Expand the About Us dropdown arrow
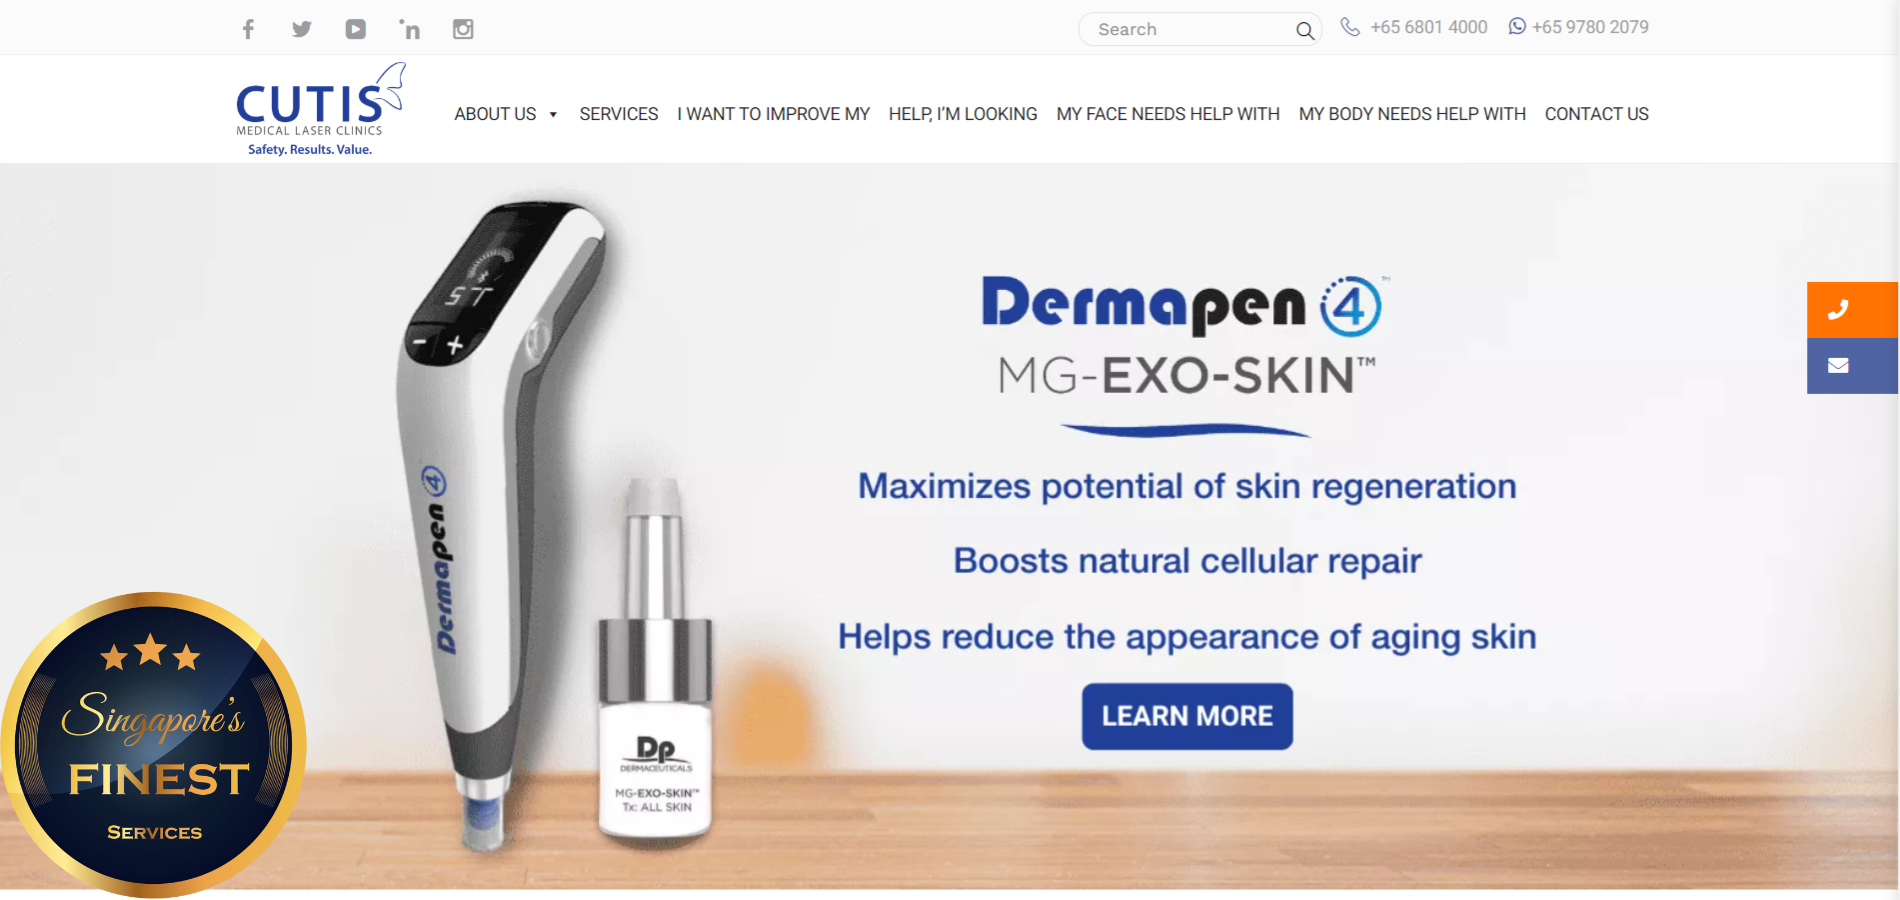 553,115
